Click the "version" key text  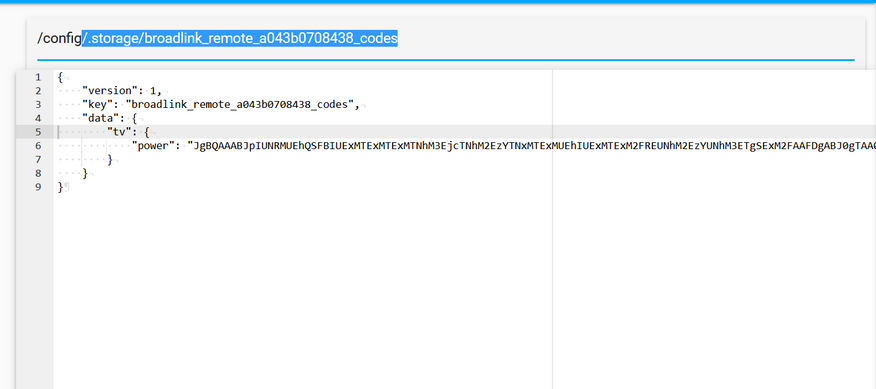(x=110, y=91)
